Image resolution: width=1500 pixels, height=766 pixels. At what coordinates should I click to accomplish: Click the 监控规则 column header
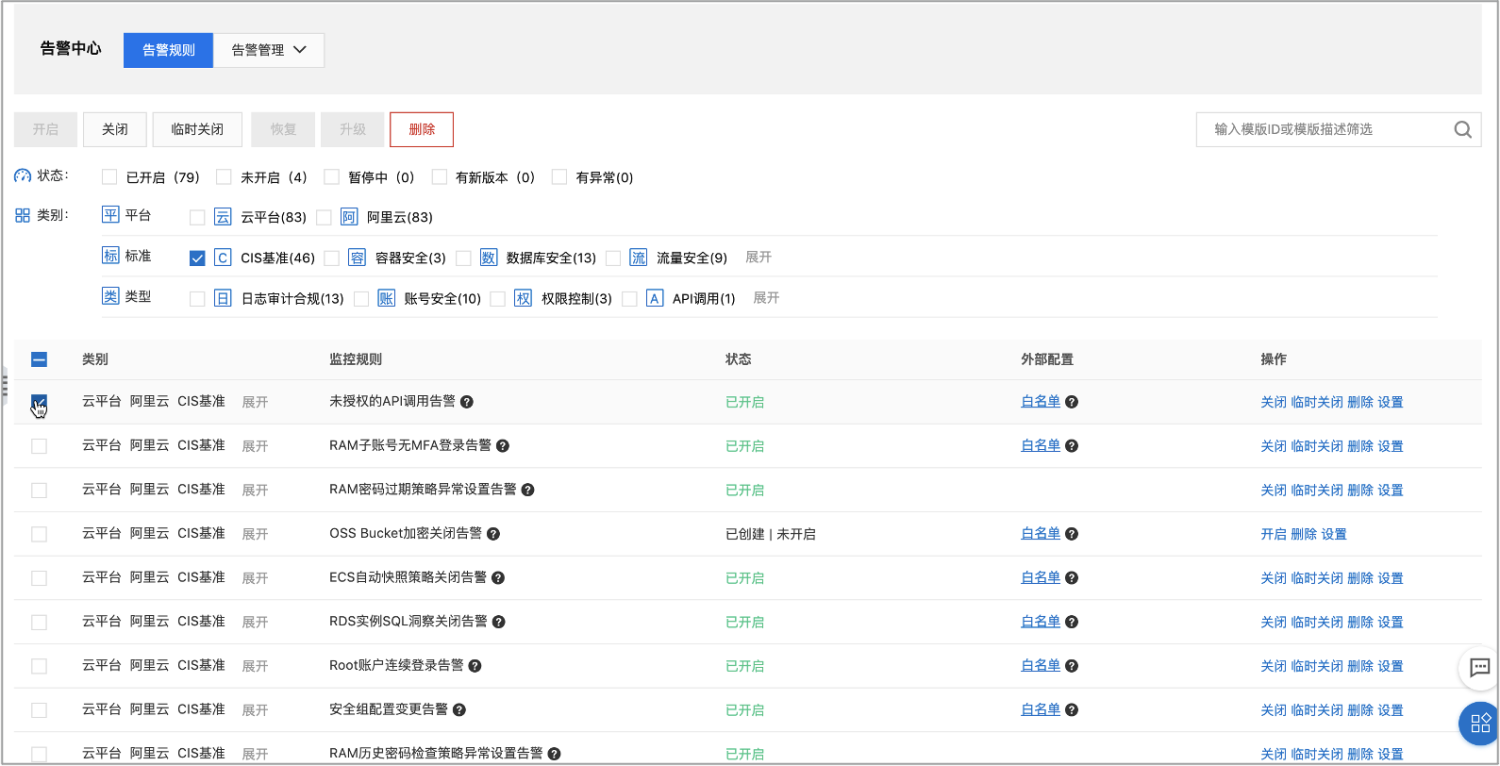pyautogui.click(x=355, y=359)
